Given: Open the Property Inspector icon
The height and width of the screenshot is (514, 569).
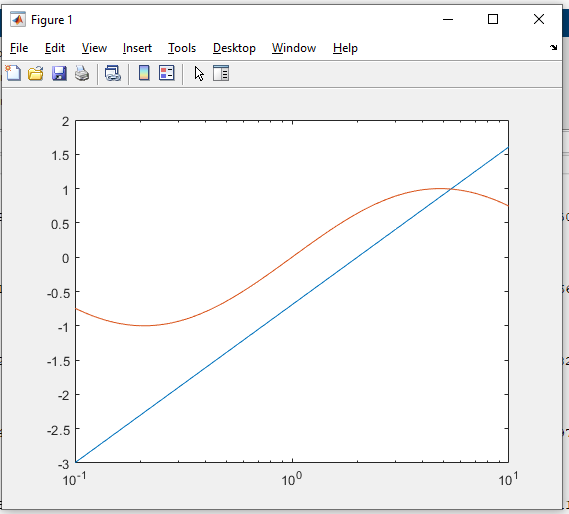Looking at the screenshot, I should pos(221,73).
